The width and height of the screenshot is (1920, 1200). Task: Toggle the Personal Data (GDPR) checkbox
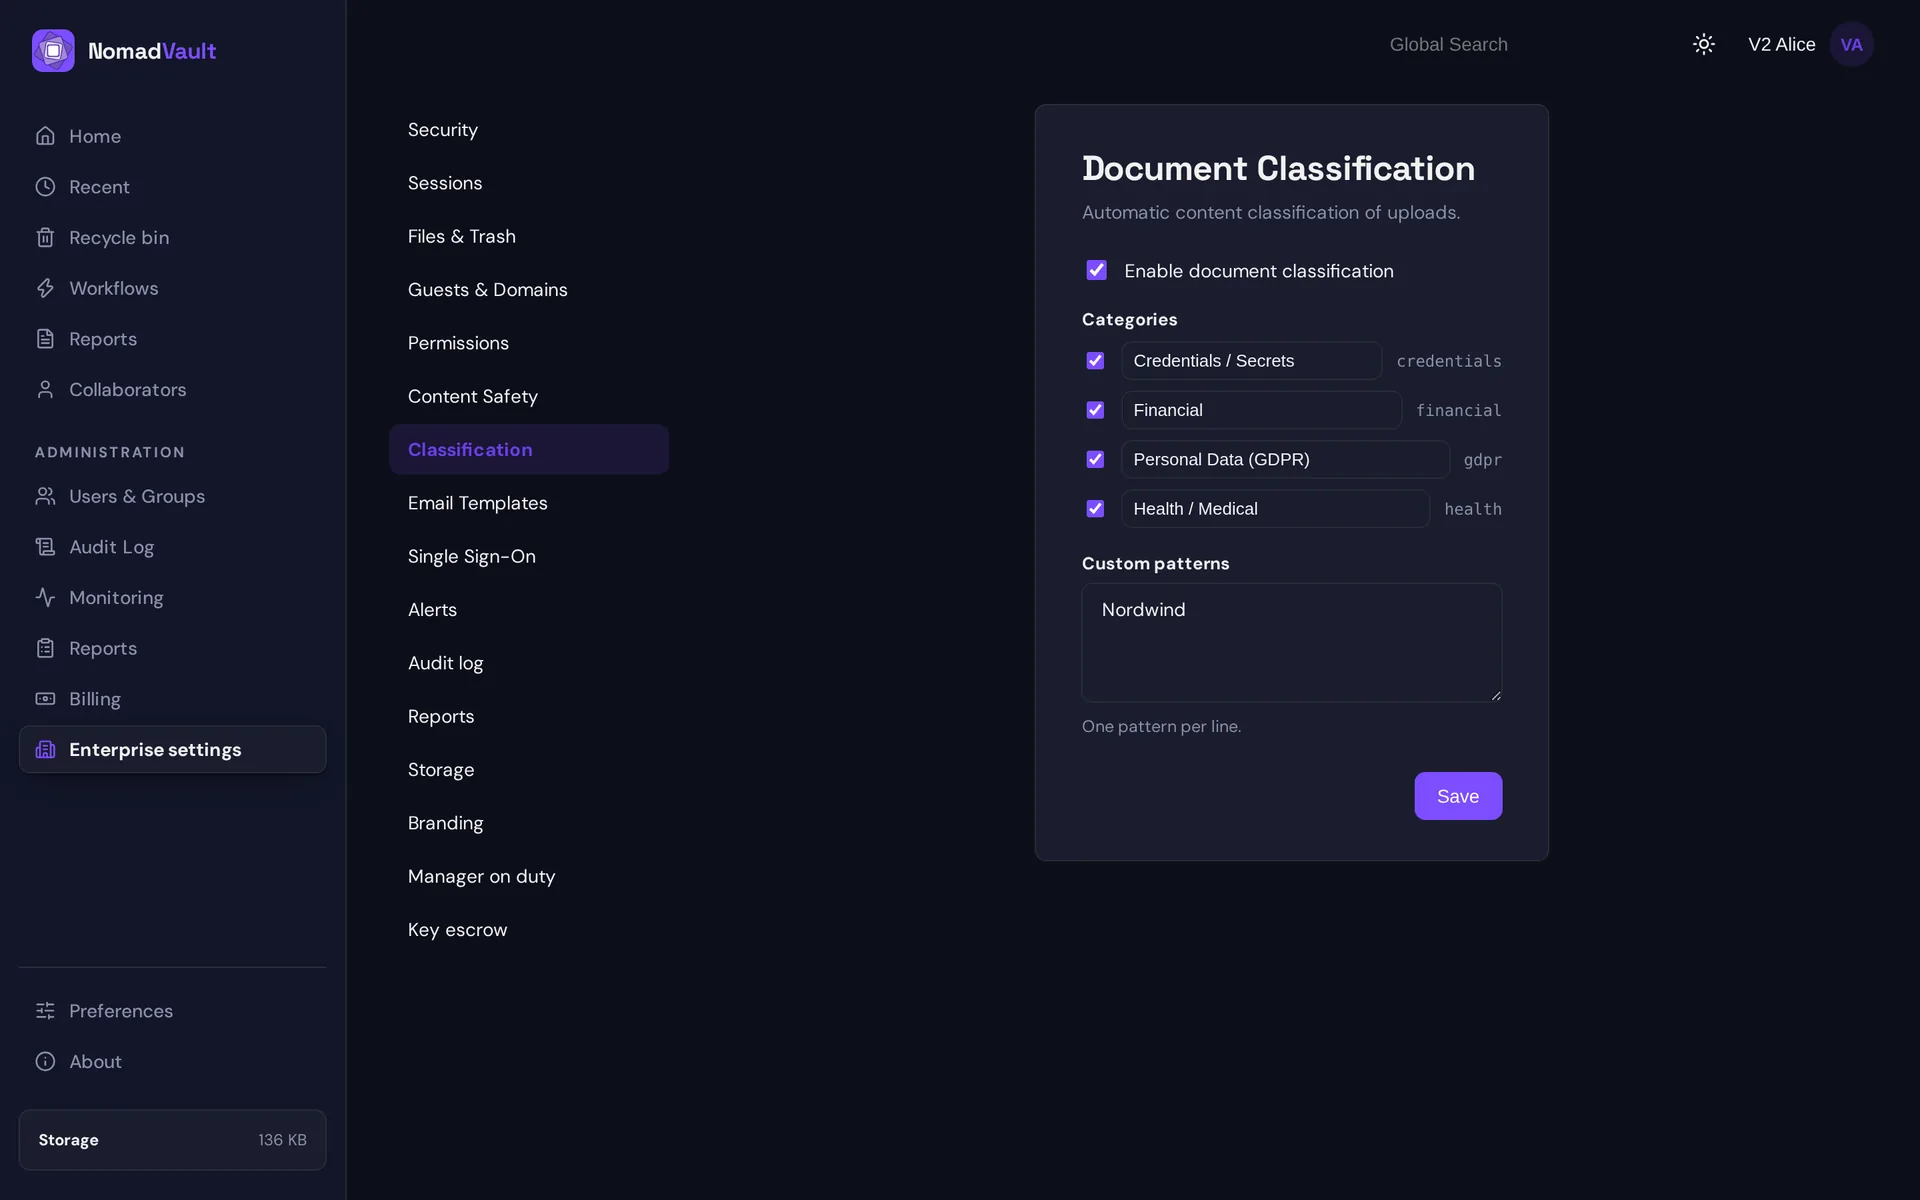pos(1095,459)
